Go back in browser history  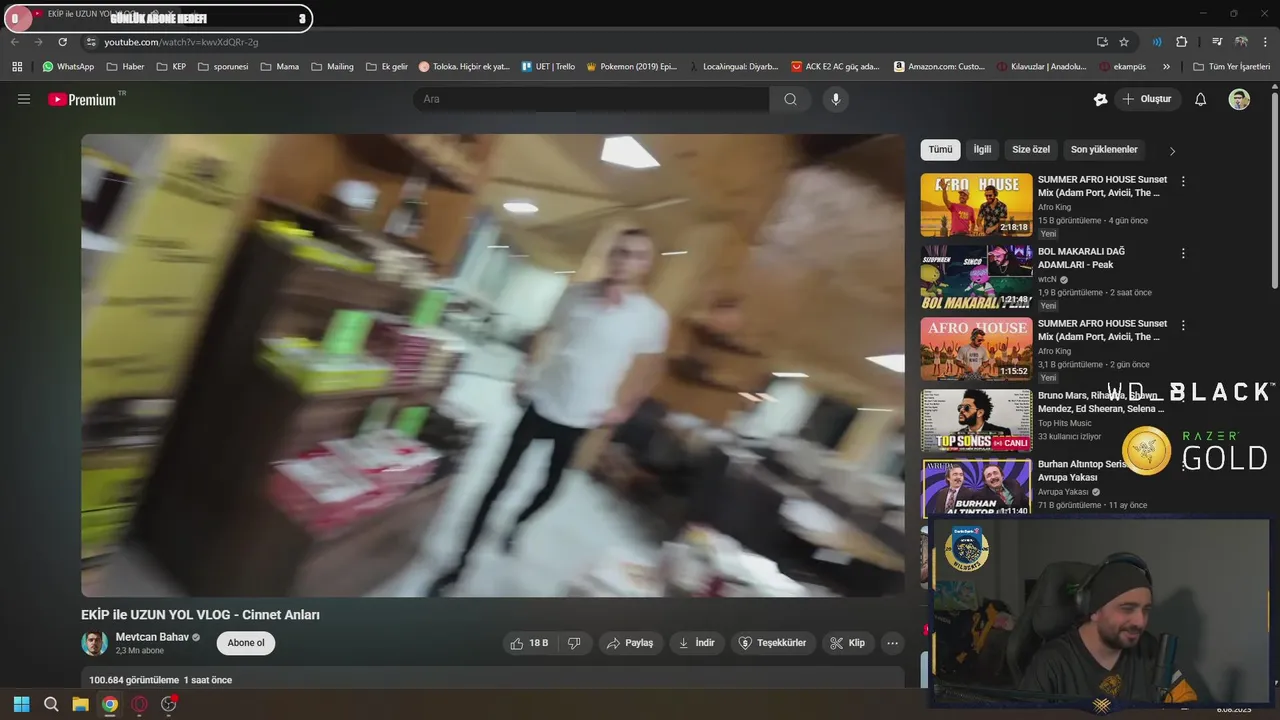15,42
